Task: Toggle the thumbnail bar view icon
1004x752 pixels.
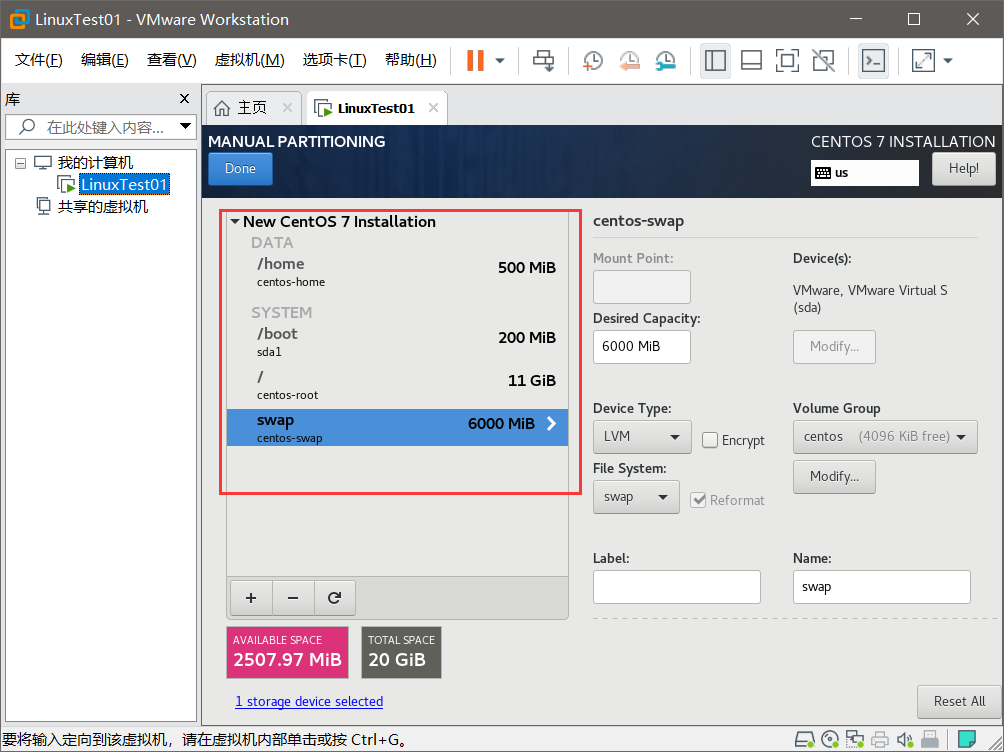Action: tap(751, 61)
